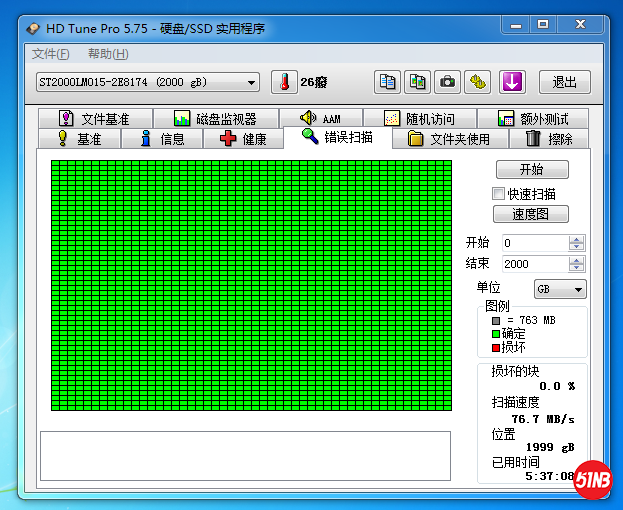Open the 健康 tab with red cross
The height and width of the screenshot is (510, 623).
coord(243,139)
